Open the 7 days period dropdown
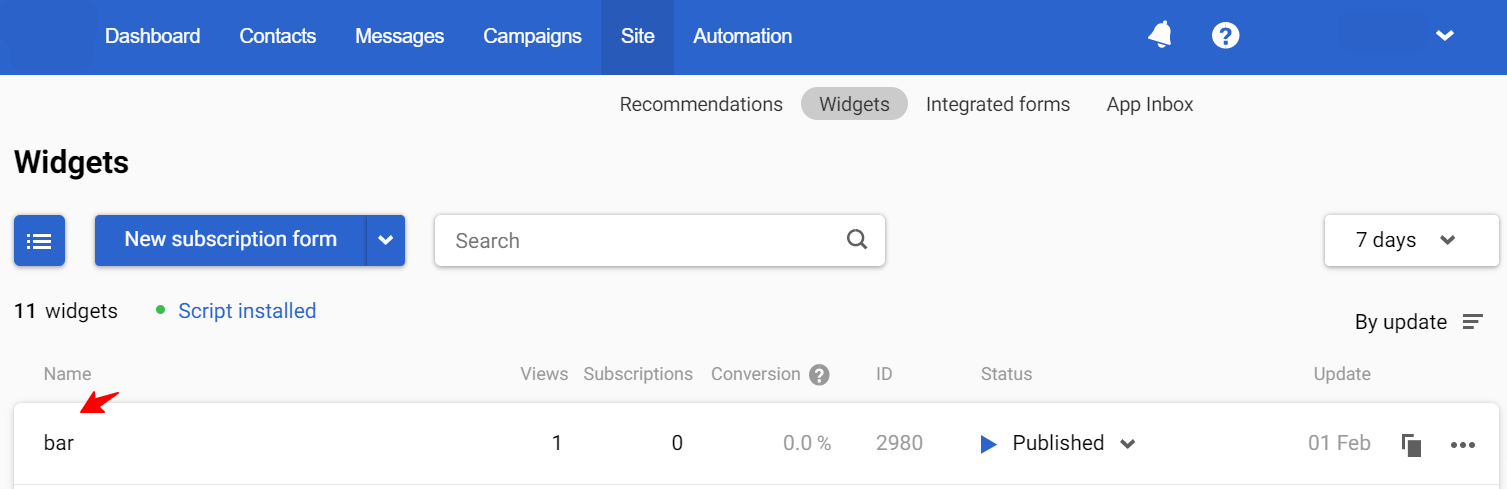The height and width of the screenshot is (489, 1507). pos(1410,240)
